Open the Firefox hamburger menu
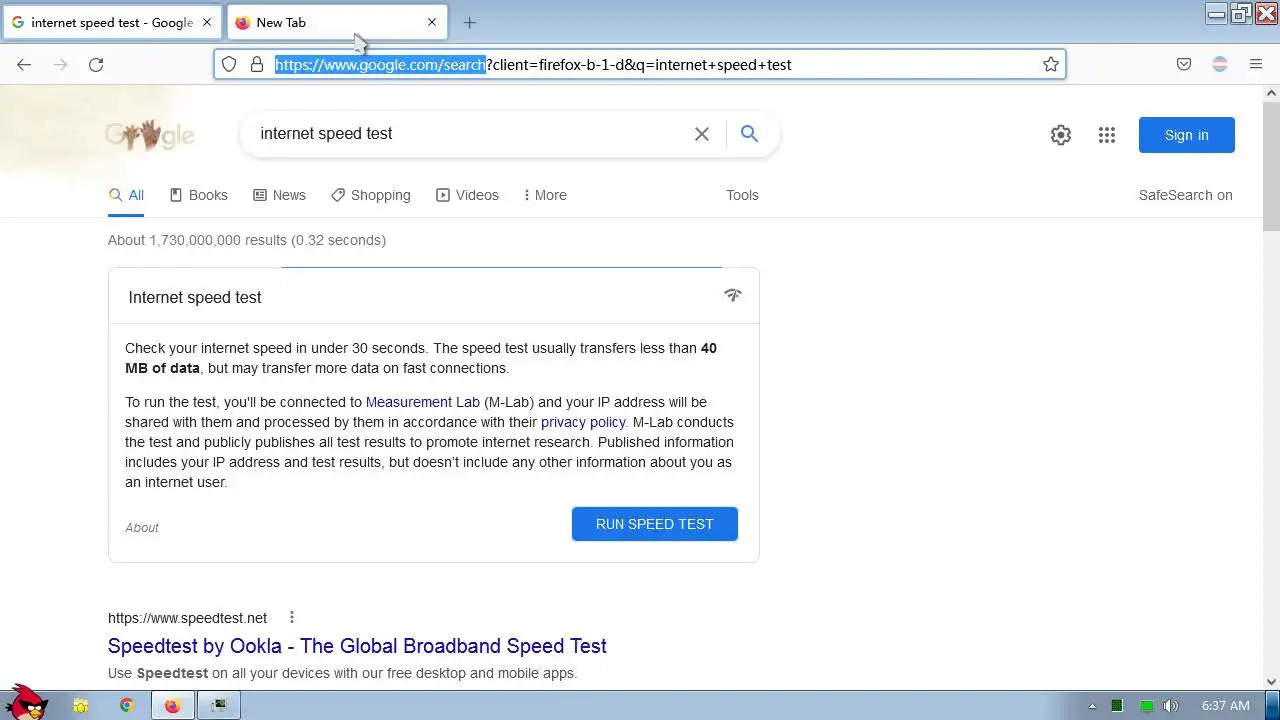The width and height of the screenshot is (1280, 720). coord(1256,64)
